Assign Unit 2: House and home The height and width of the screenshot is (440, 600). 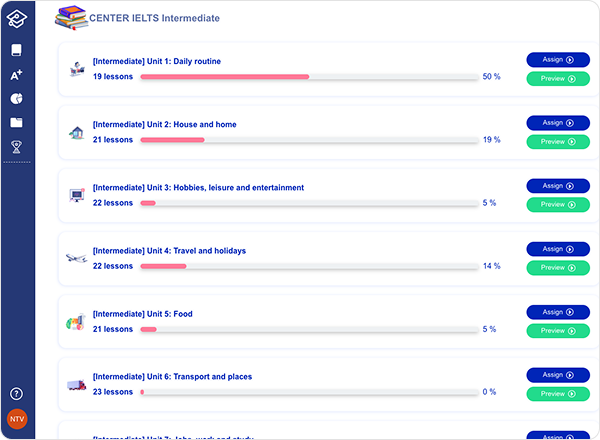click(557, 123)
